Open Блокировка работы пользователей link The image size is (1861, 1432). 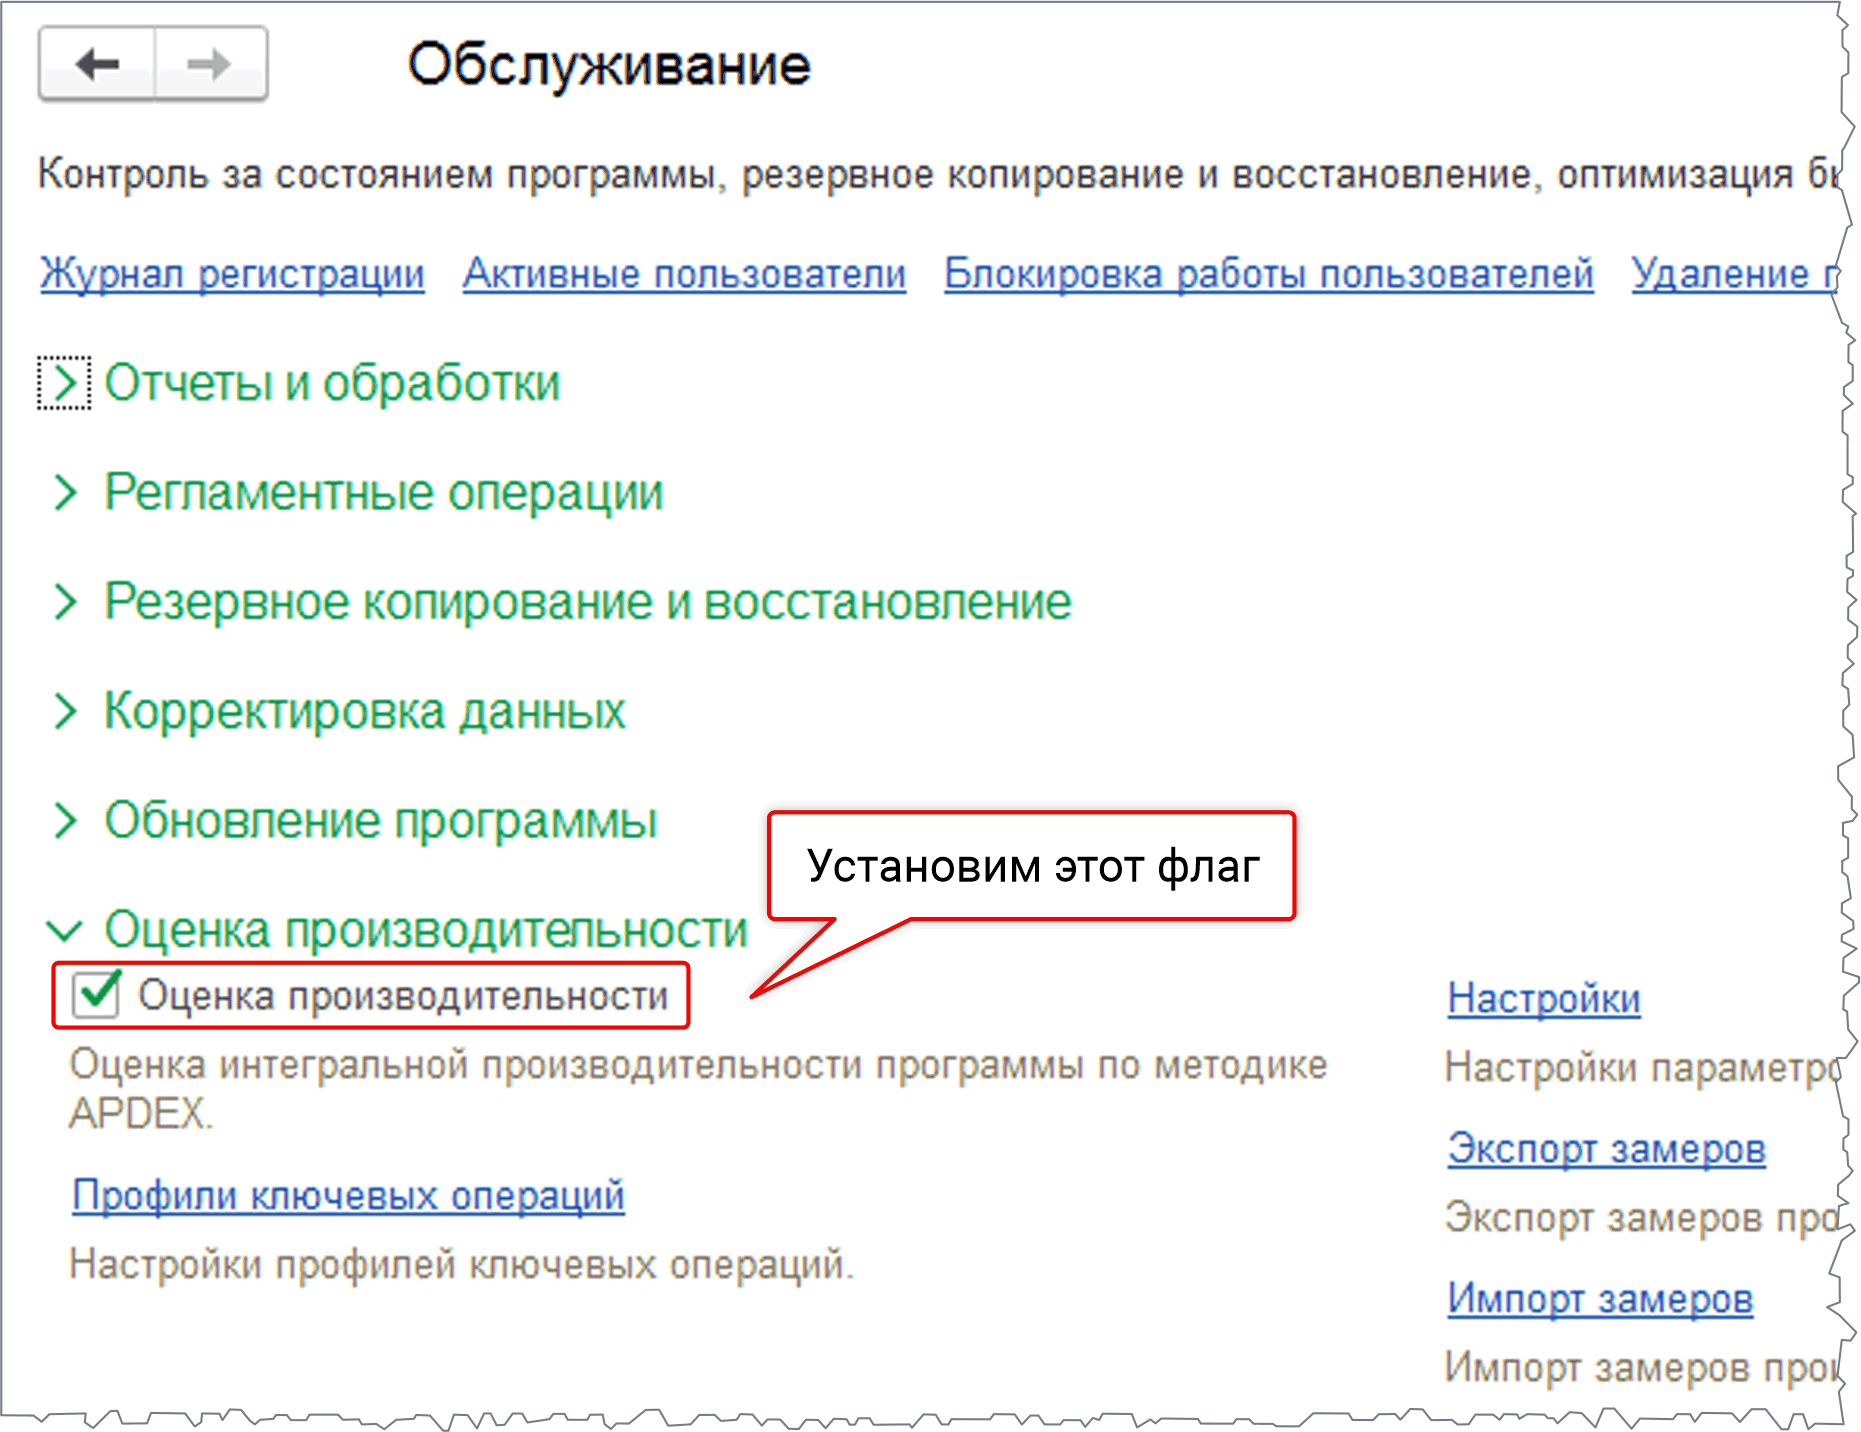[x=1268, y=273]
